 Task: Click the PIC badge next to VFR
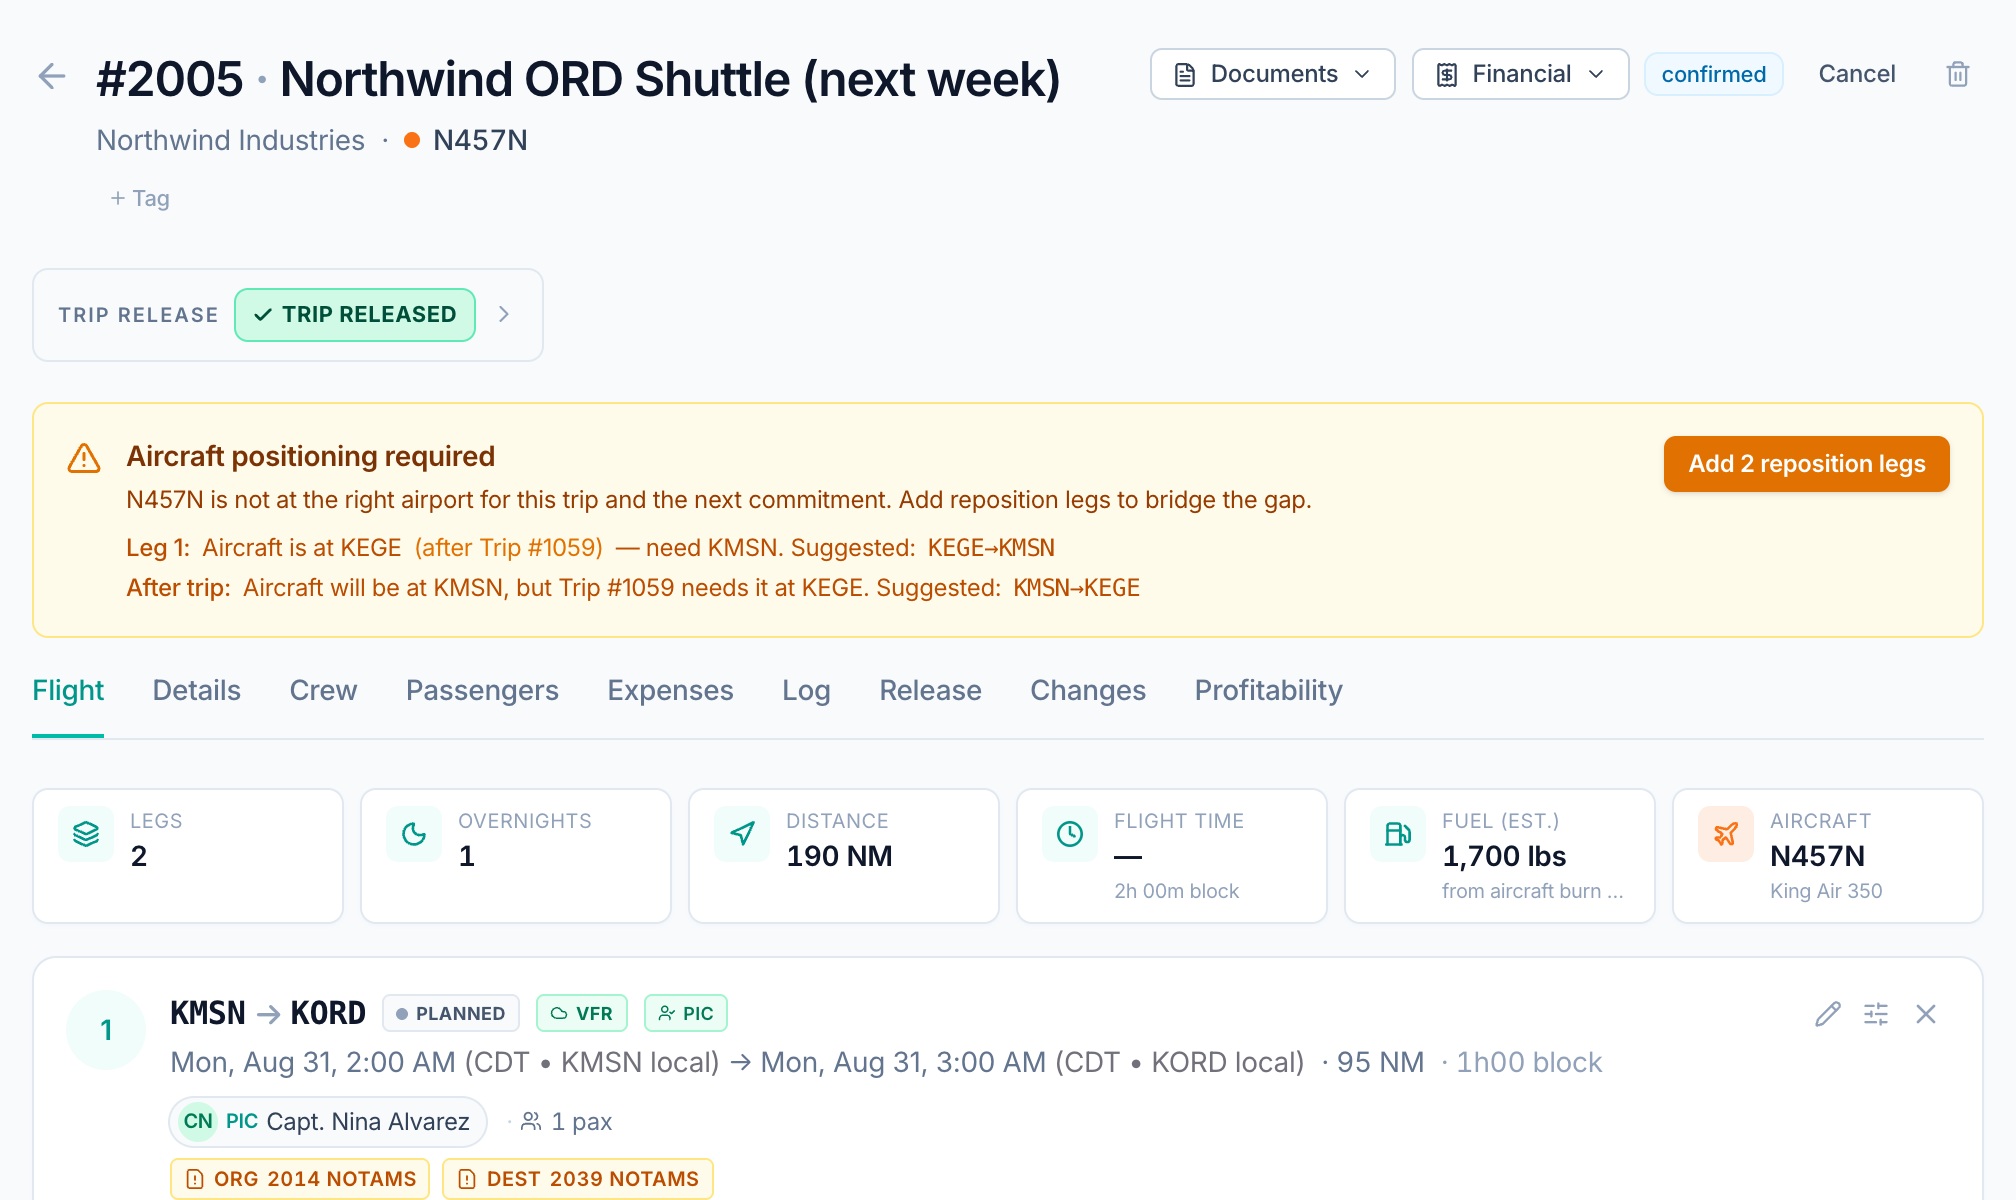[x=686, y=1013]
